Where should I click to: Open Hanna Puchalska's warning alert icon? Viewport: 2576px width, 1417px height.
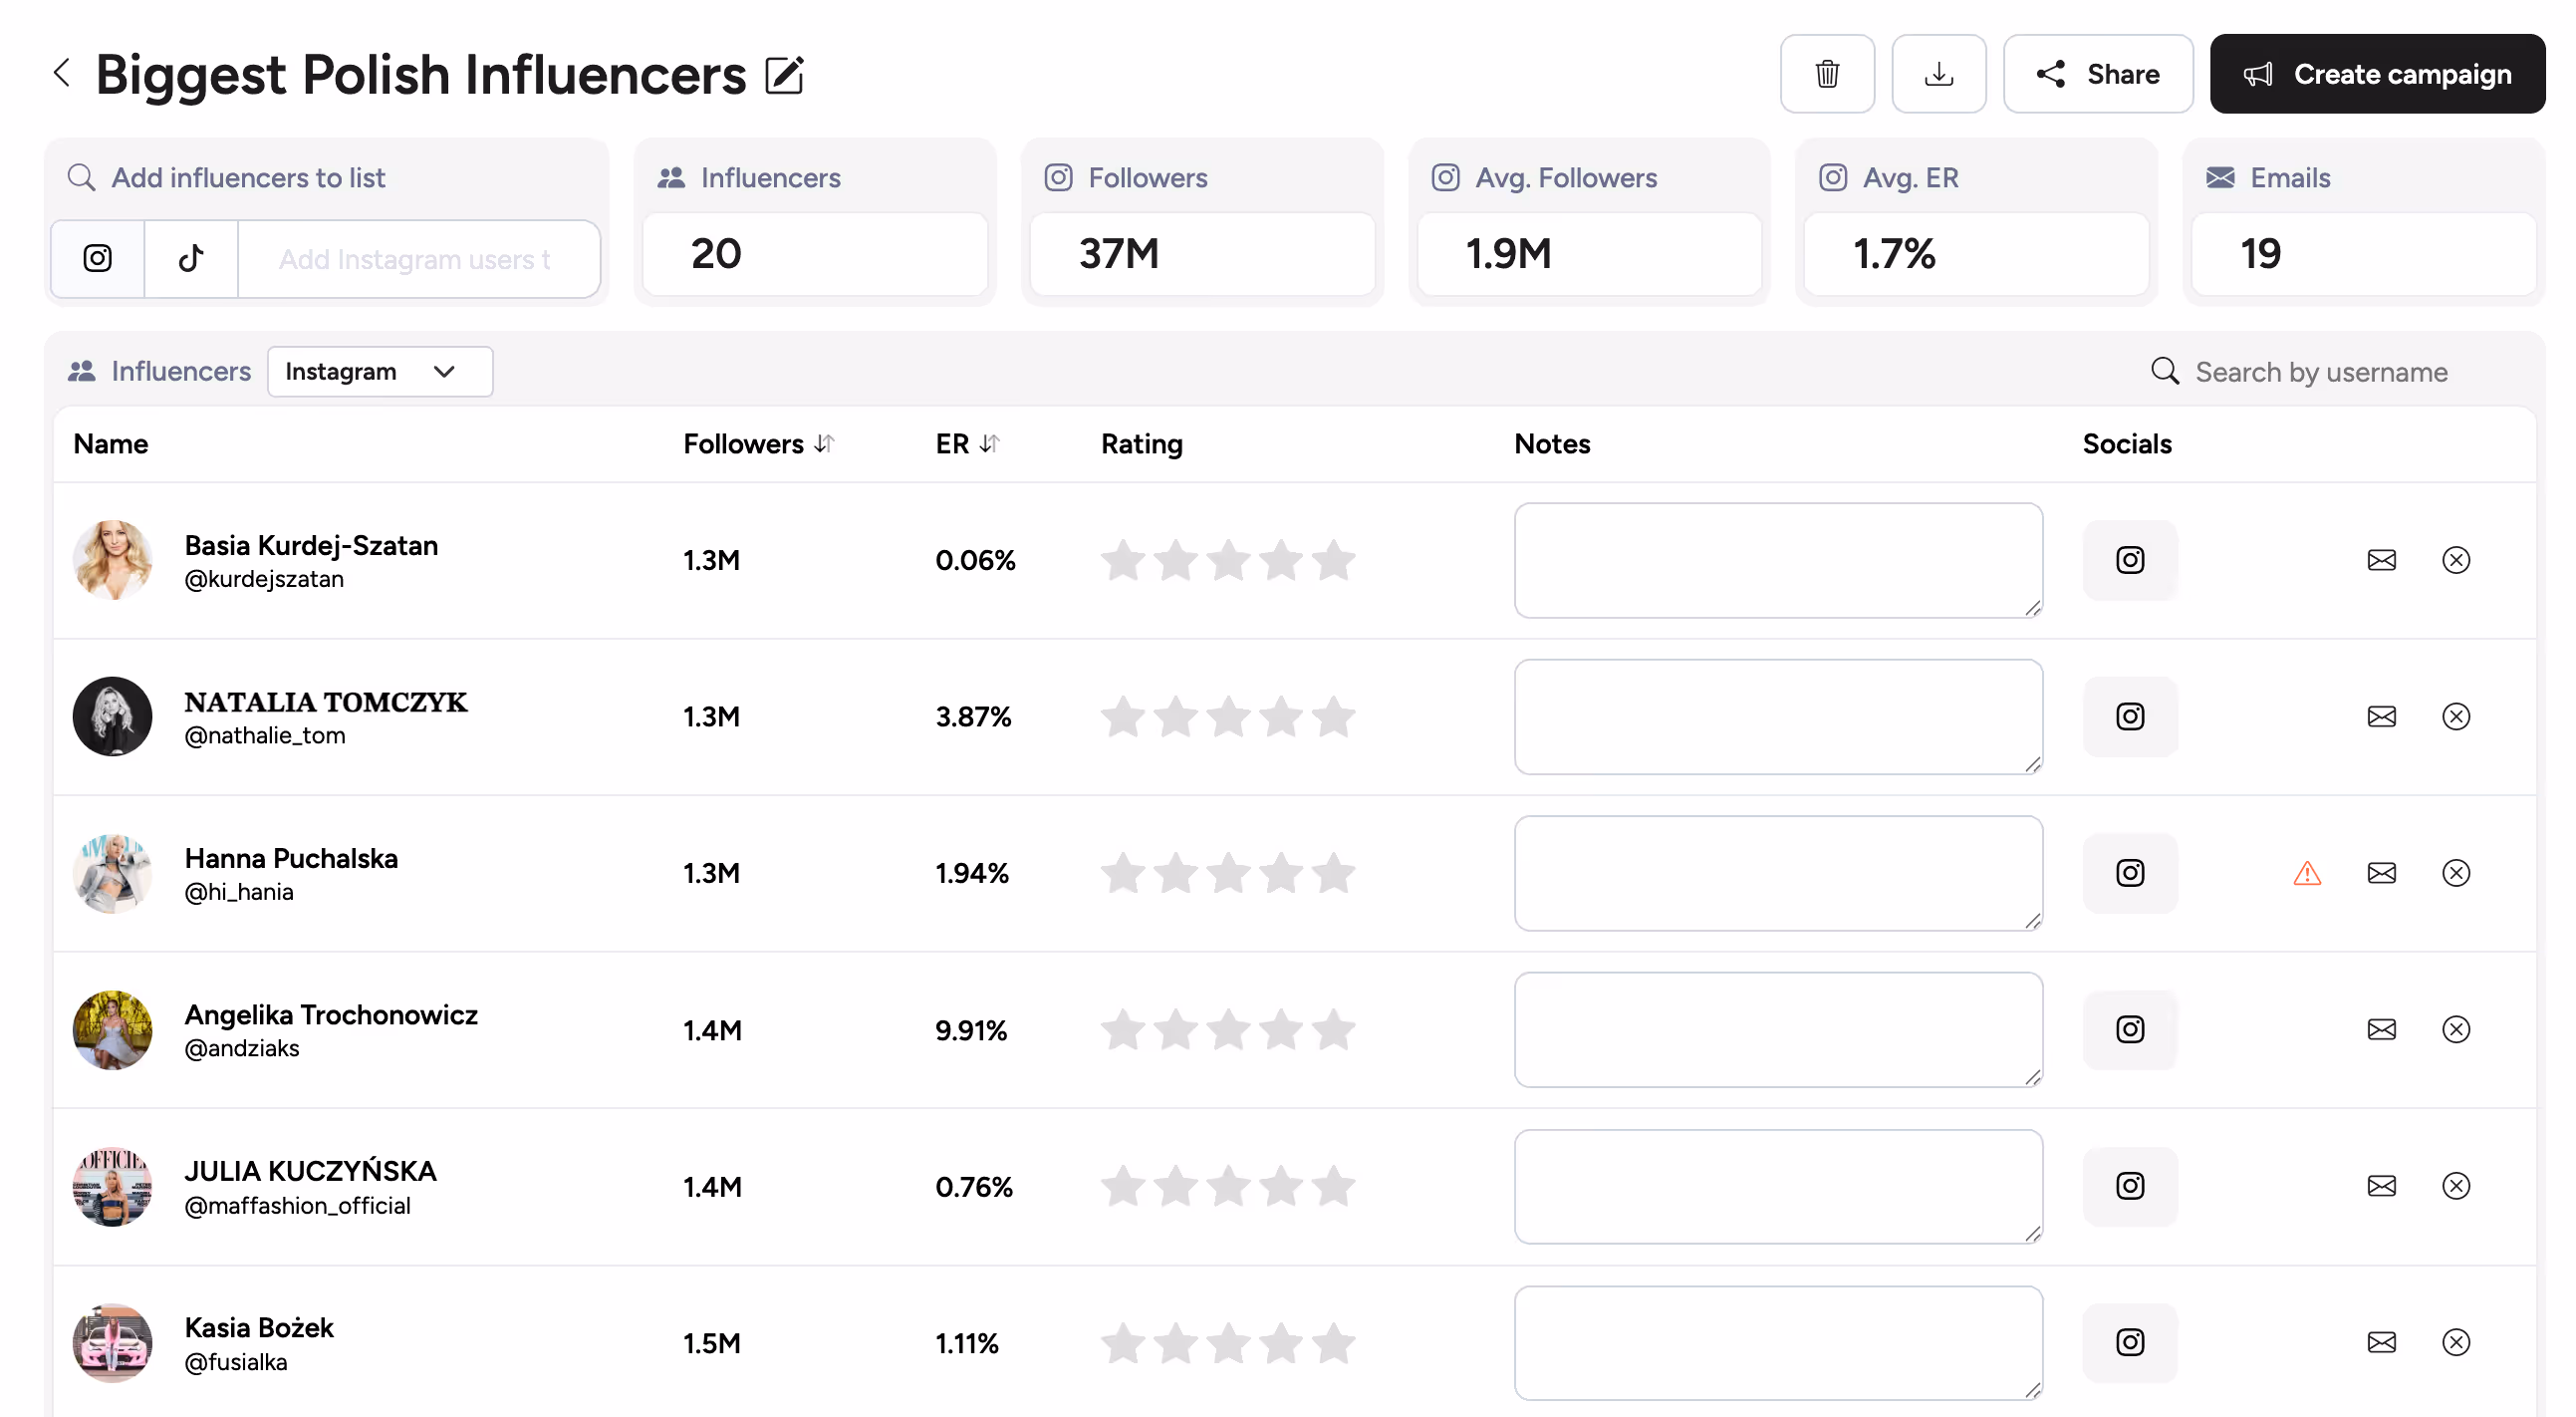coord(2306,873)
